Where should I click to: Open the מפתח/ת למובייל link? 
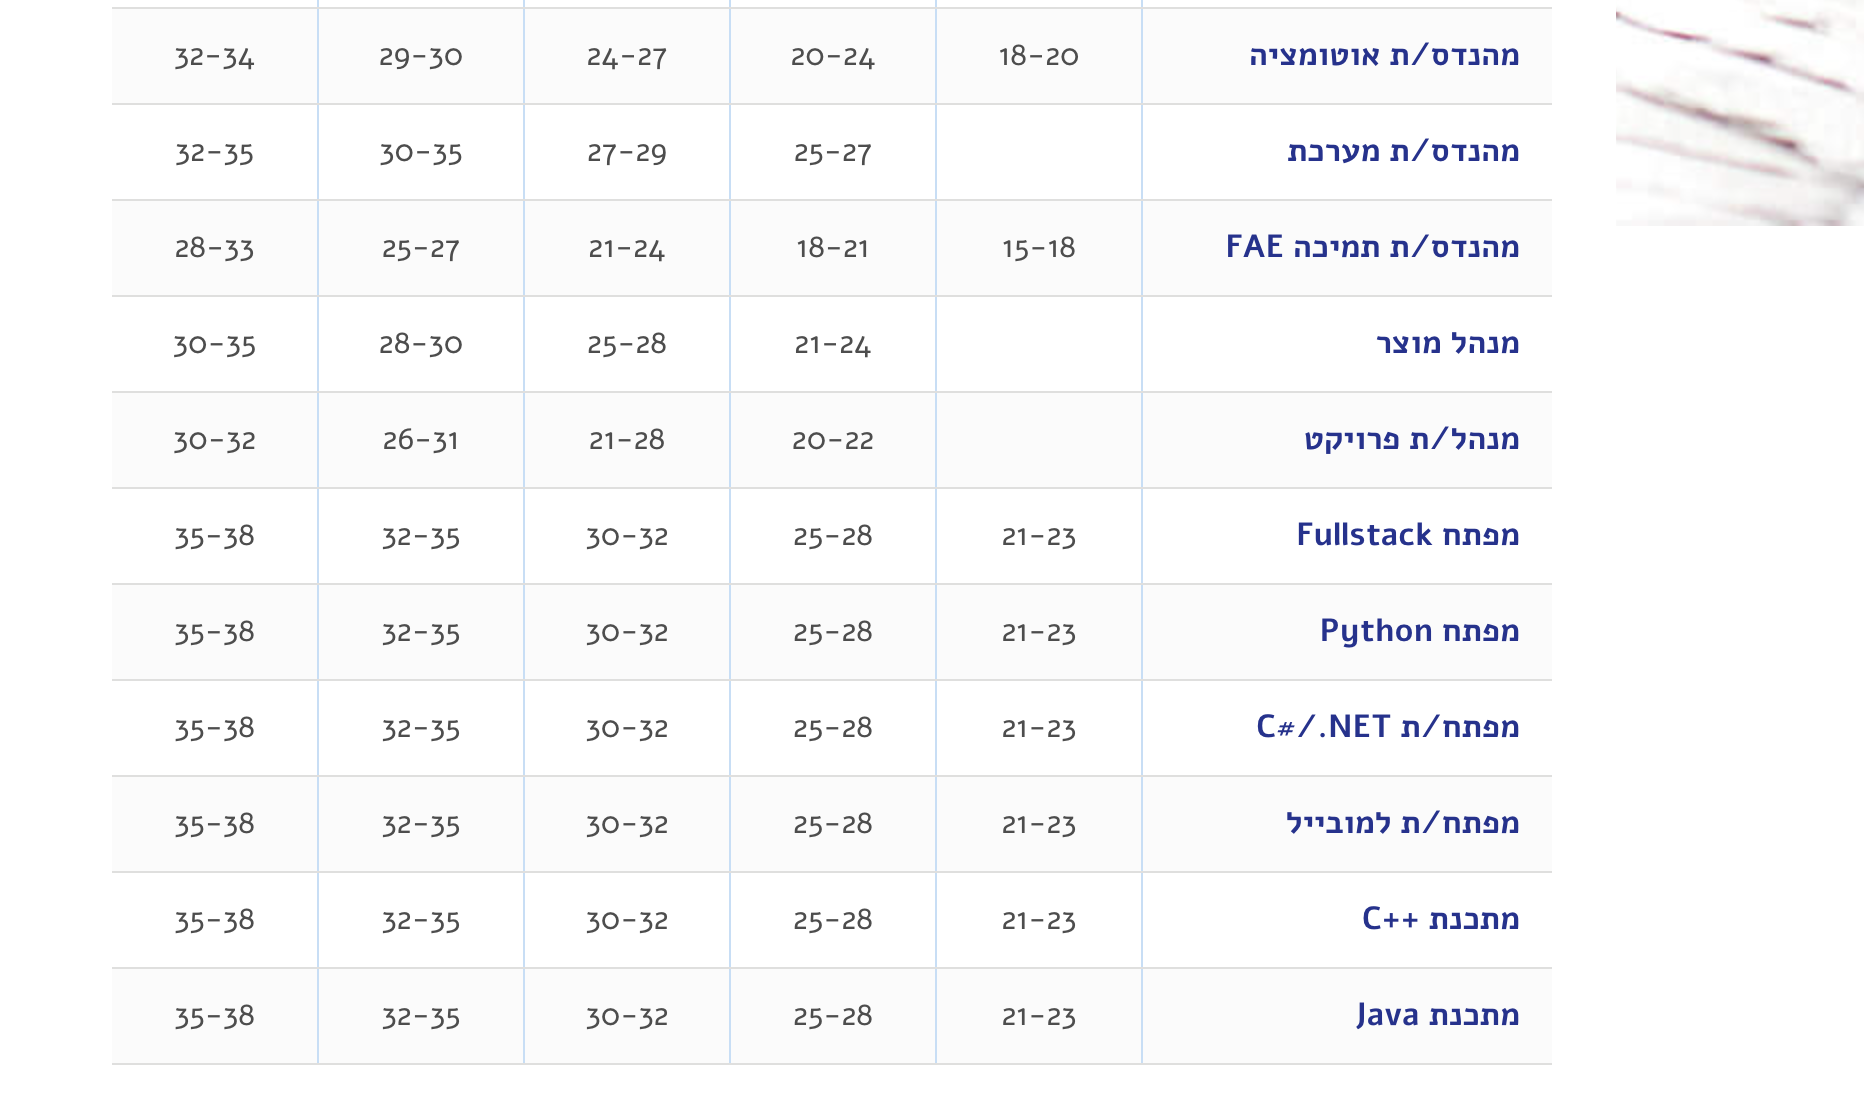coord(1402,823)
